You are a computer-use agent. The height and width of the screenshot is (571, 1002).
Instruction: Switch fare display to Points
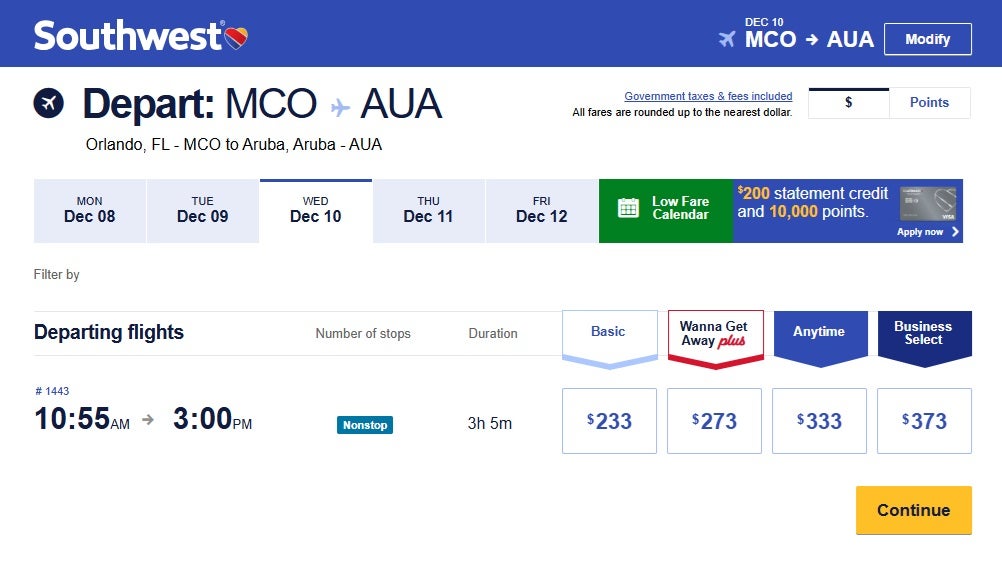pos(929,103)
